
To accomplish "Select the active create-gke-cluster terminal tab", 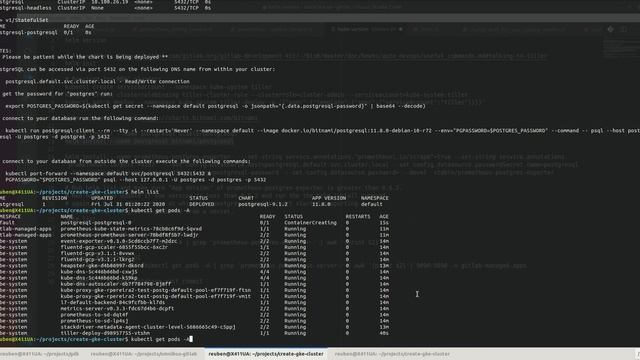I will 266,354.
